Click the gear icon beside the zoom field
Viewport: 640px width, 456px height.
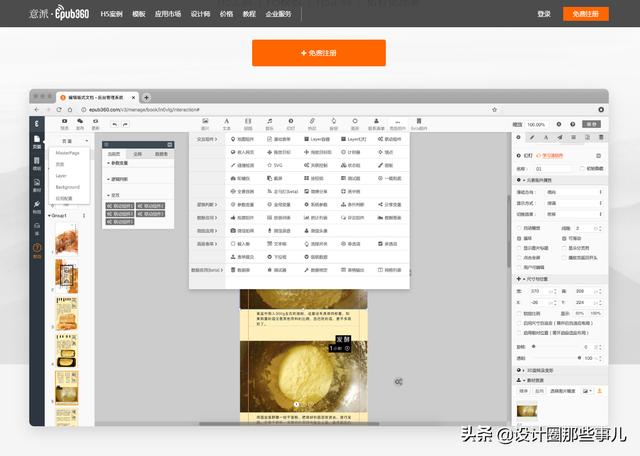point(559,124)
